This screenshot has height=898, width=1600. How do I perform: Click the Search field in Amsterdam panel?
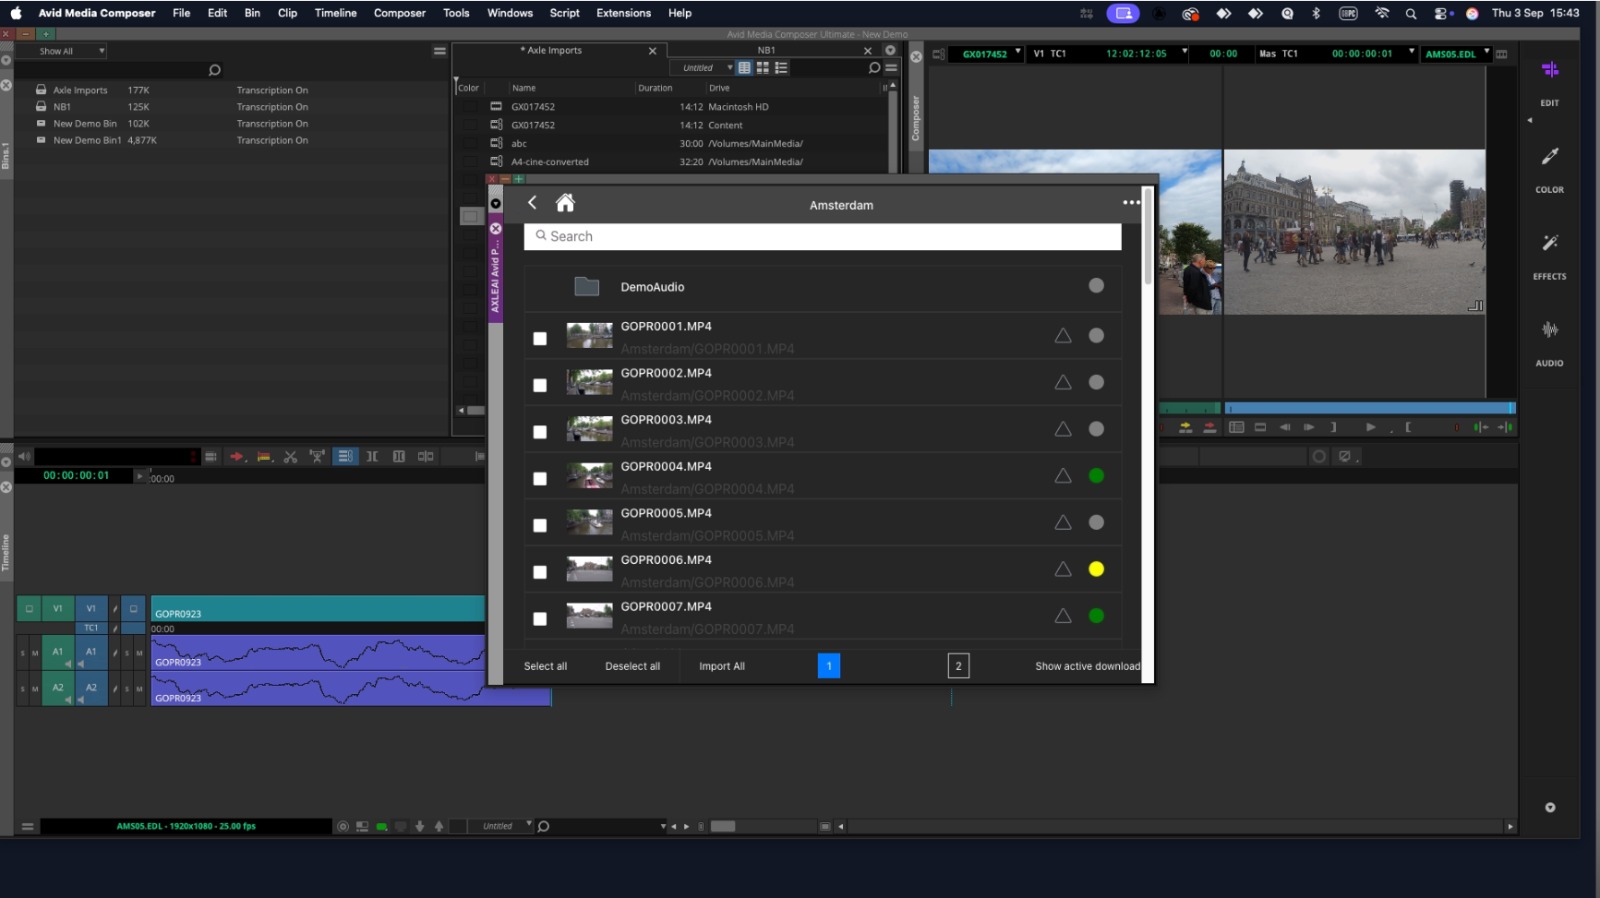click(x=822, y=236)
